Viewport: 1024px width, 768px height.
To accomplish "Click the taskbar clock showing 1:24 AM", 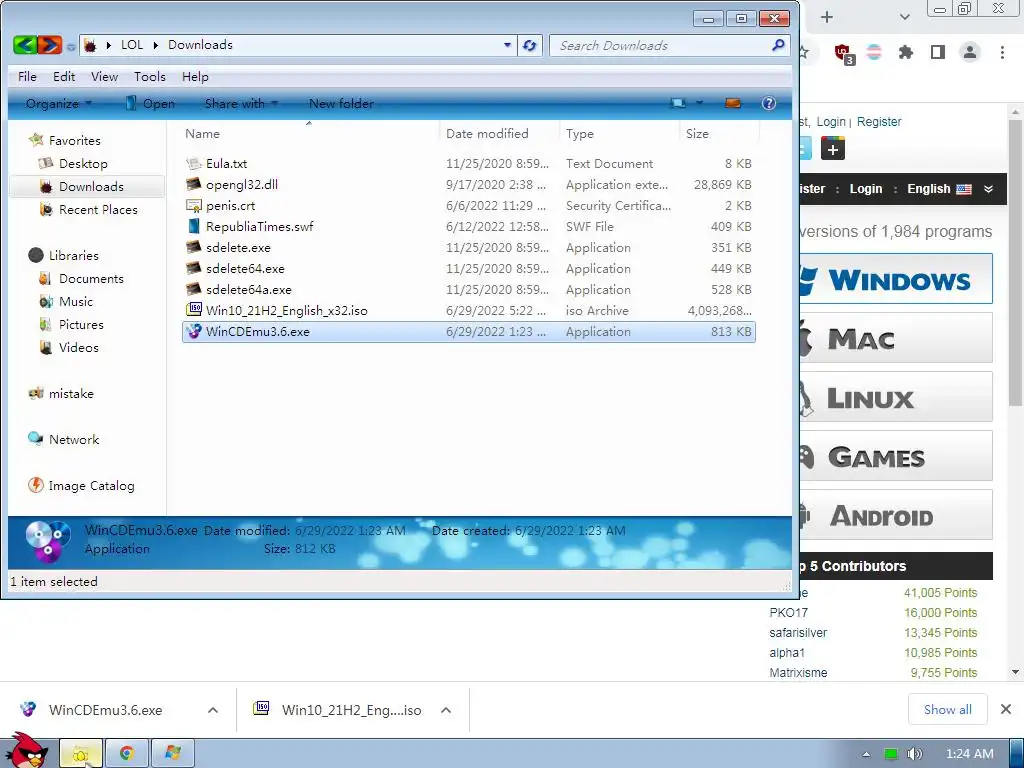I will 970,754.
